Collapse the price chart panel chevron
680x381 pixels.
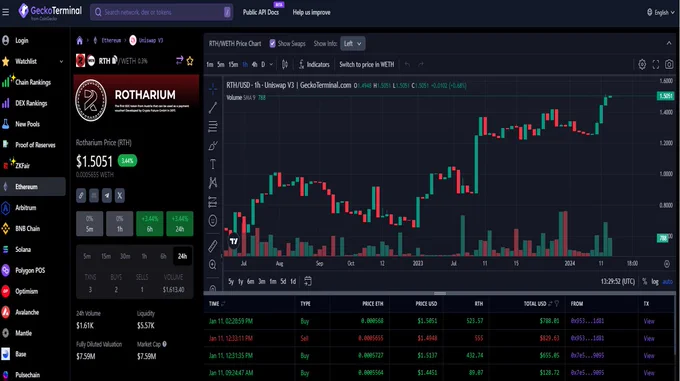(x=669, y=43)
